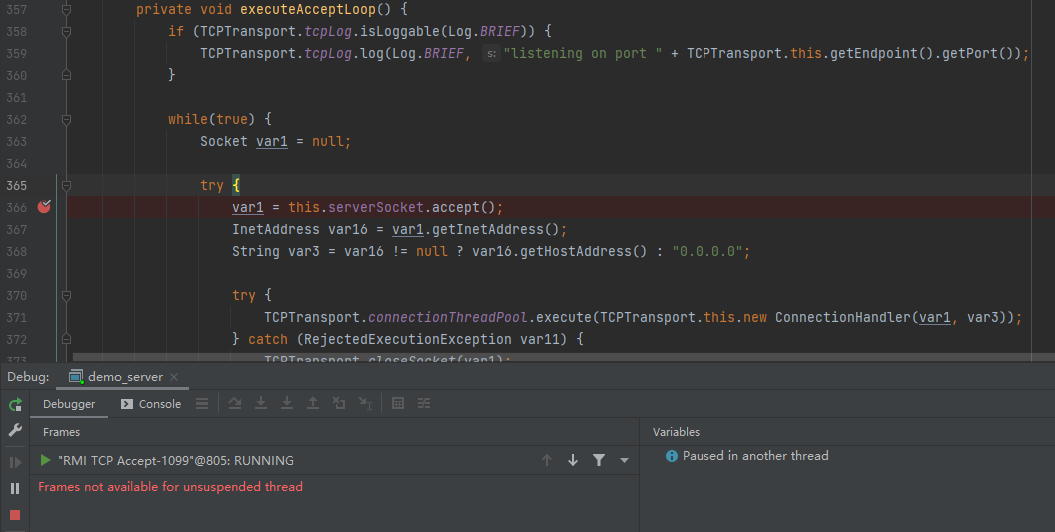
Task: Open Evaluate Expression calculator icon
Action: [x=398, y=404]
